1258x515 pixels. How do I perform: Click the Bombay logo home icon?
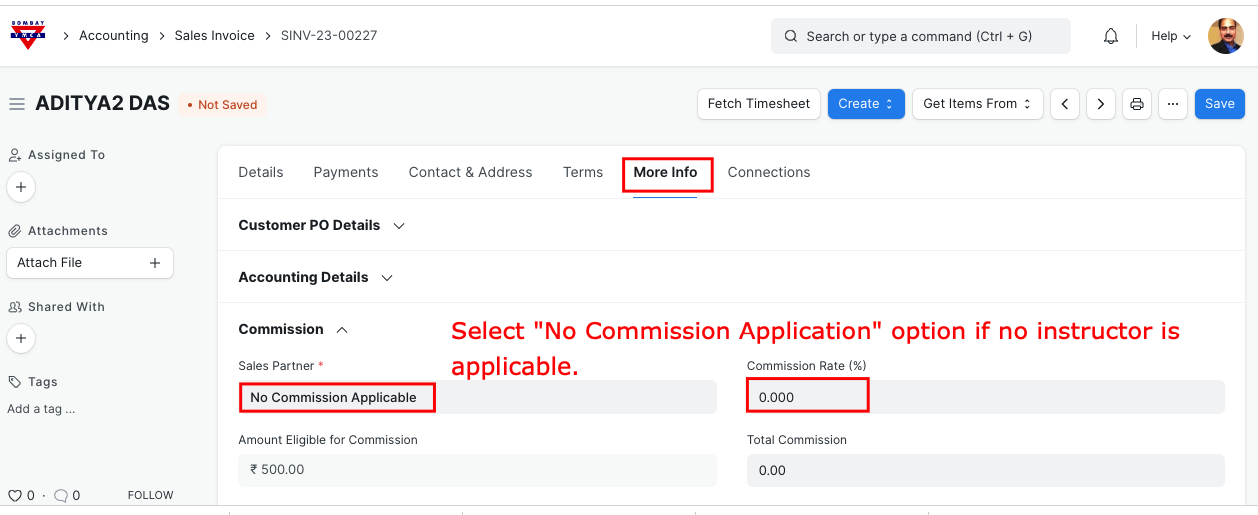coord(28,35)
